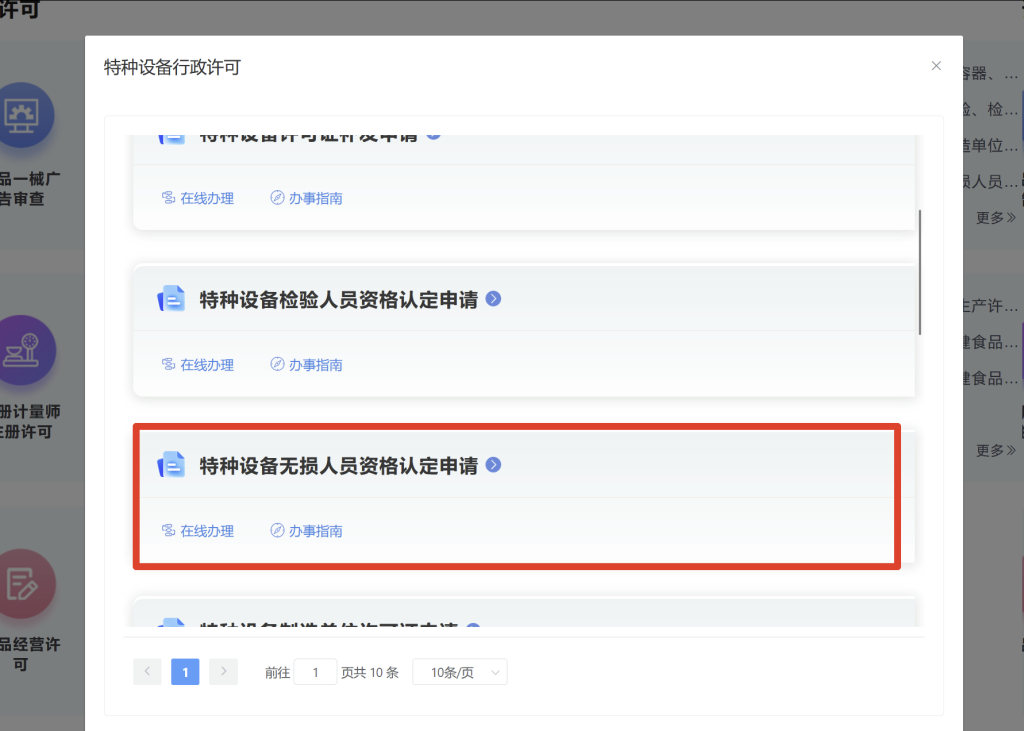This screenshot has width=1024, height=731.
Task: Click the 特种设备行政许可 dialog heading
Action: (x=172, y=67)
